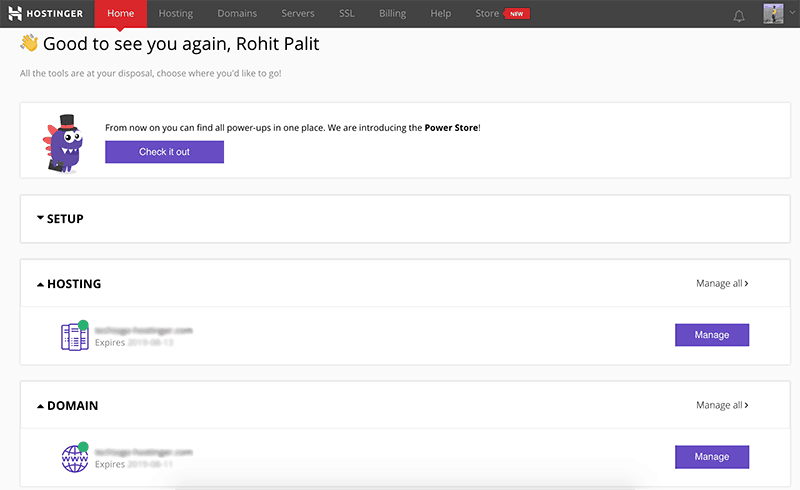800x490 pixels.
Task: Collapse the DOMAIN section
Action: click(67, 406)
